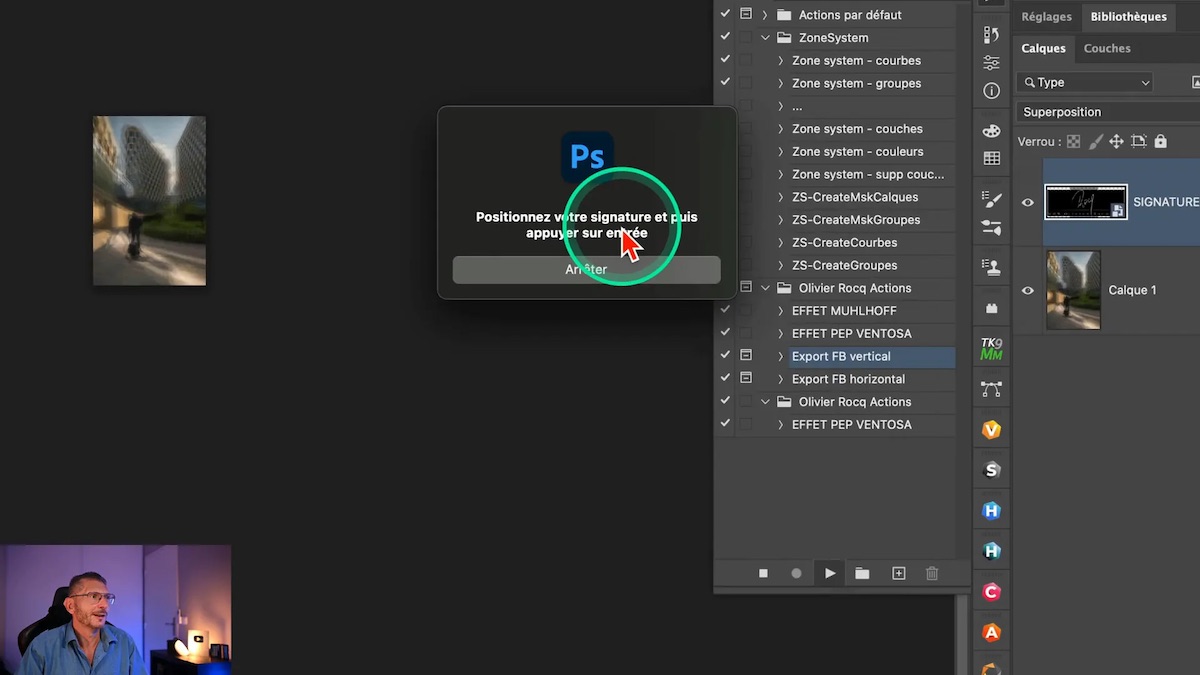Delete the selected action with trash icon
1200x675 pixels.
(x=932, y=573)
